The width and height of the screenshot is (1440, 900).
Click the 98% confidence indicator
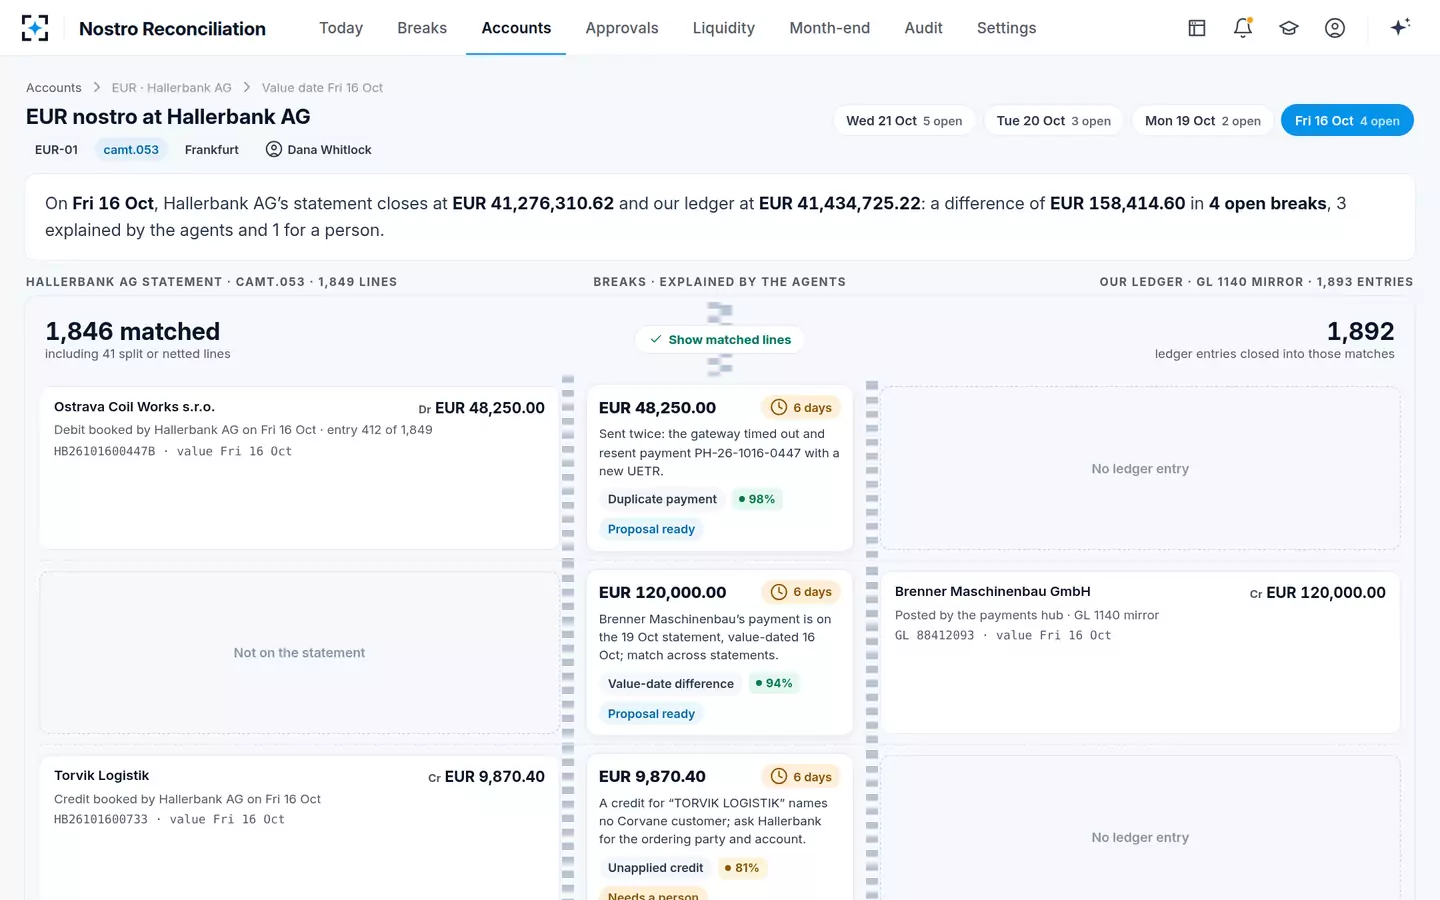point(757,499)
